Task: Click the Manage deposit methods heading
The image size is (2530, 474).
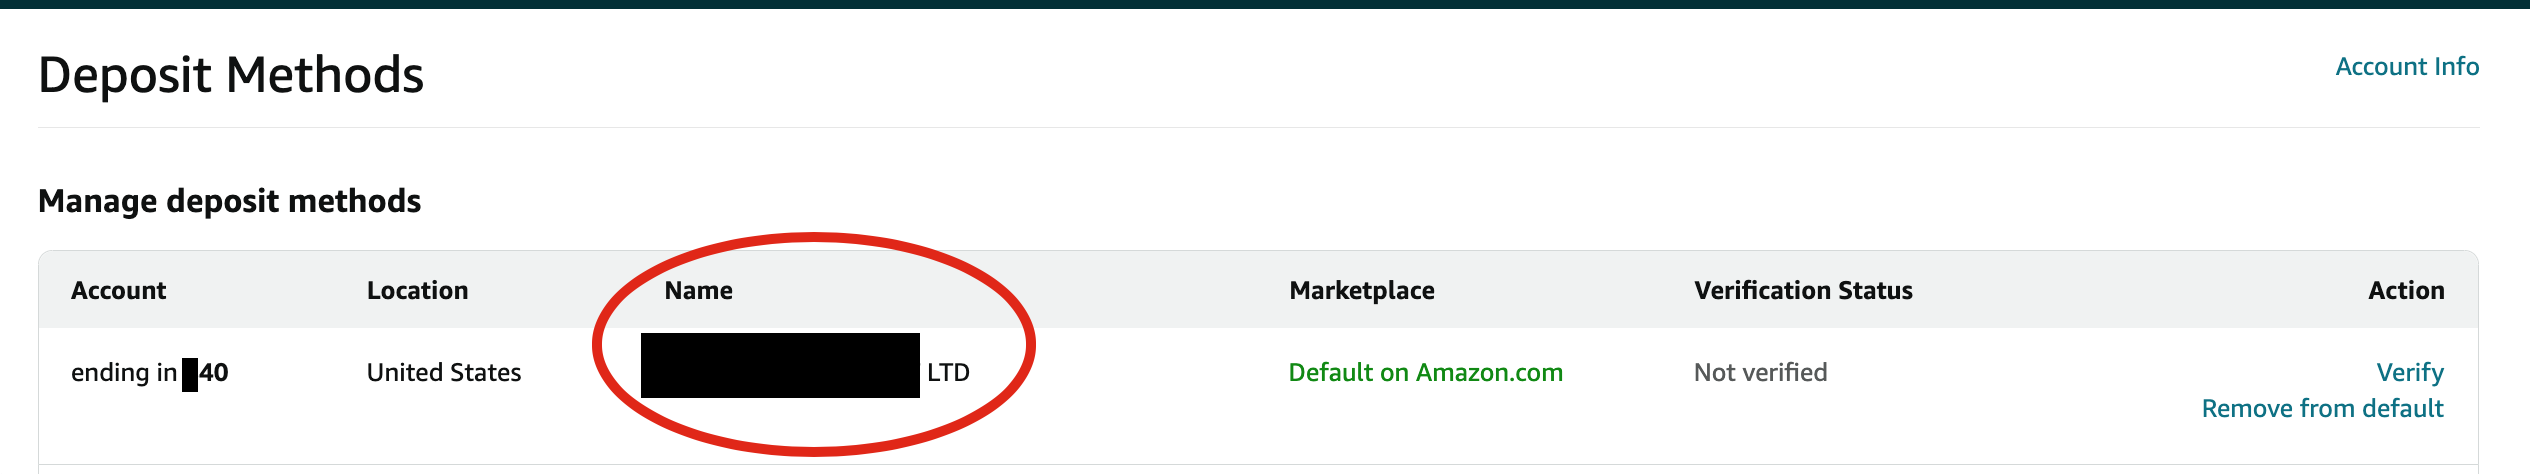Action: [230, 201]
